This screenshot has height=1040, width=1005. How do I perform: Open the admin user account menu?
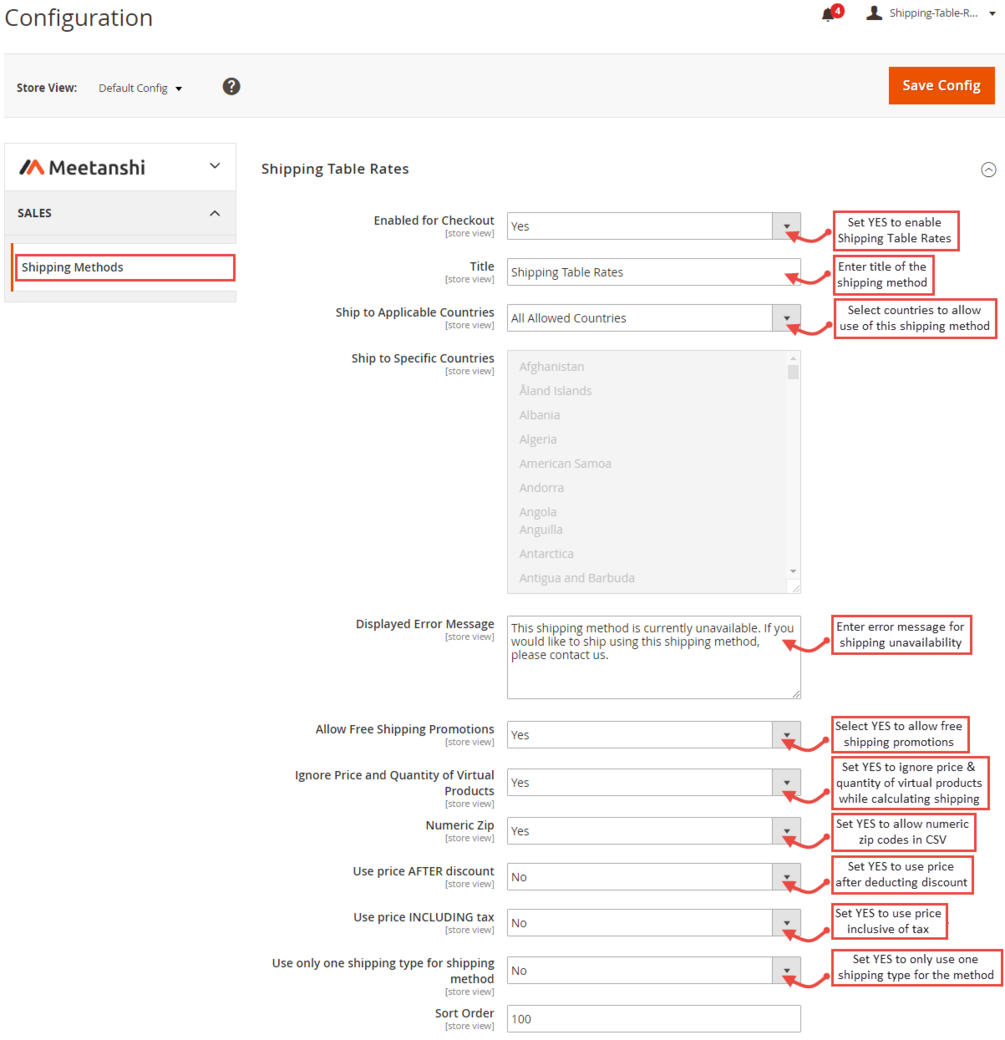pos(922,14)
